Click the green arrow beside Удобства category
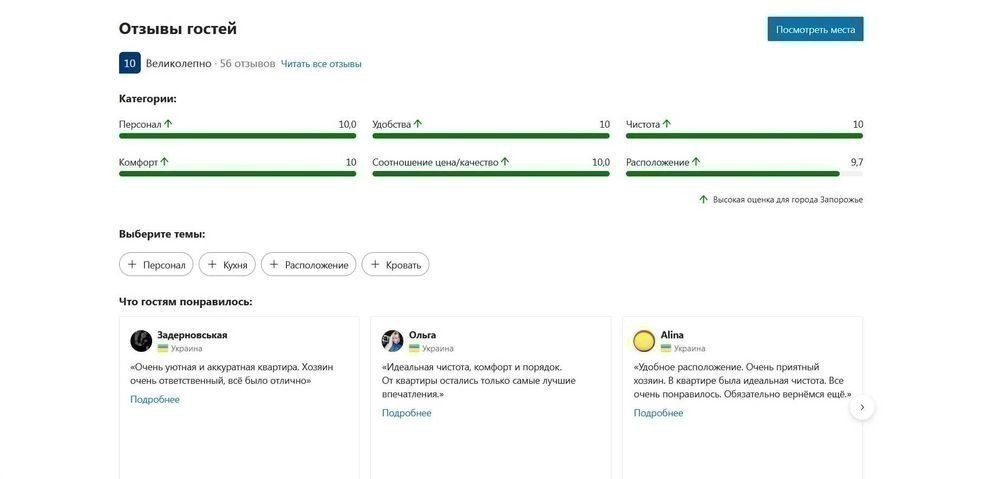Screen dimensions: 1000x479 [x=418, y=124]
